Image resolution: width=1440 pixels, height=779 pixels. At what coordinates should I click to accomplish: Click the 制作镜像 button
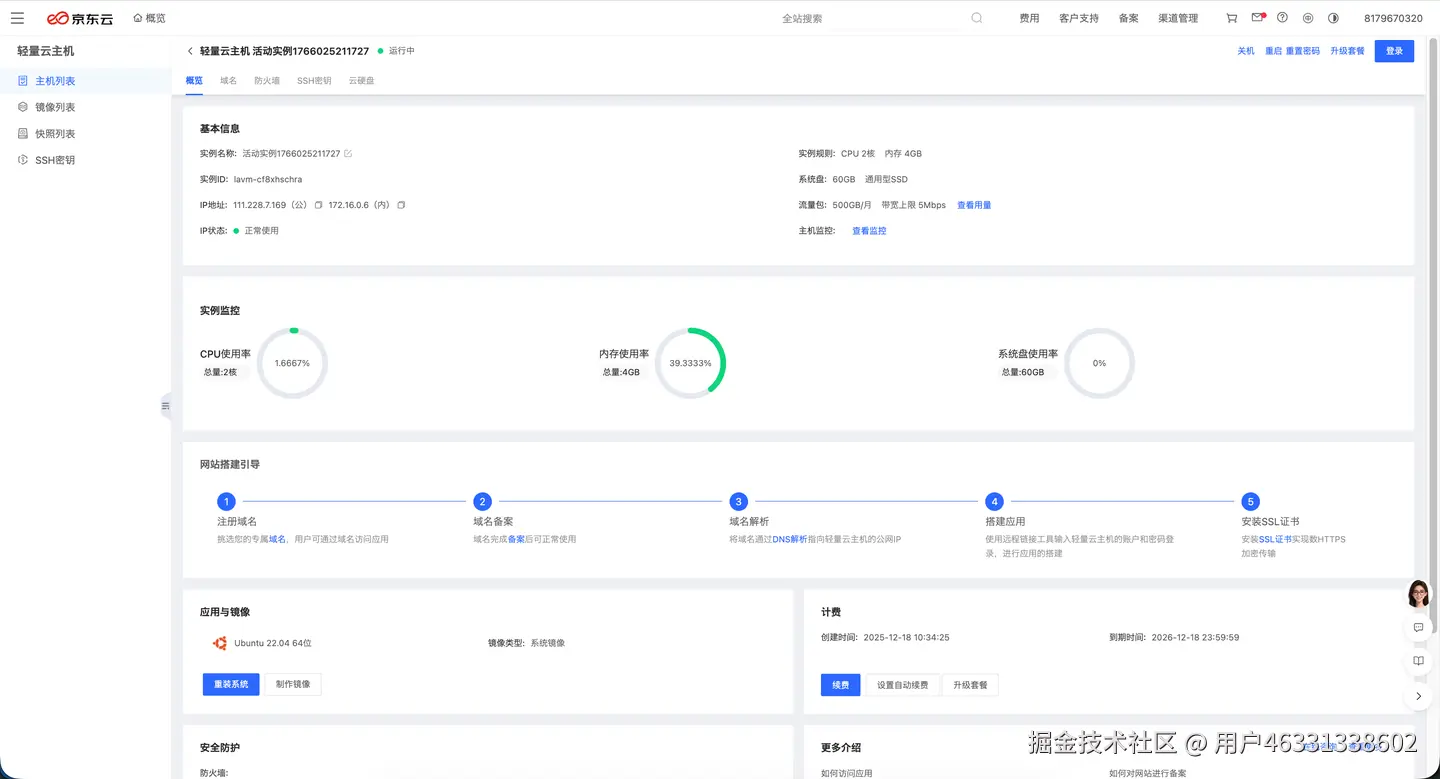coord(293,685)
